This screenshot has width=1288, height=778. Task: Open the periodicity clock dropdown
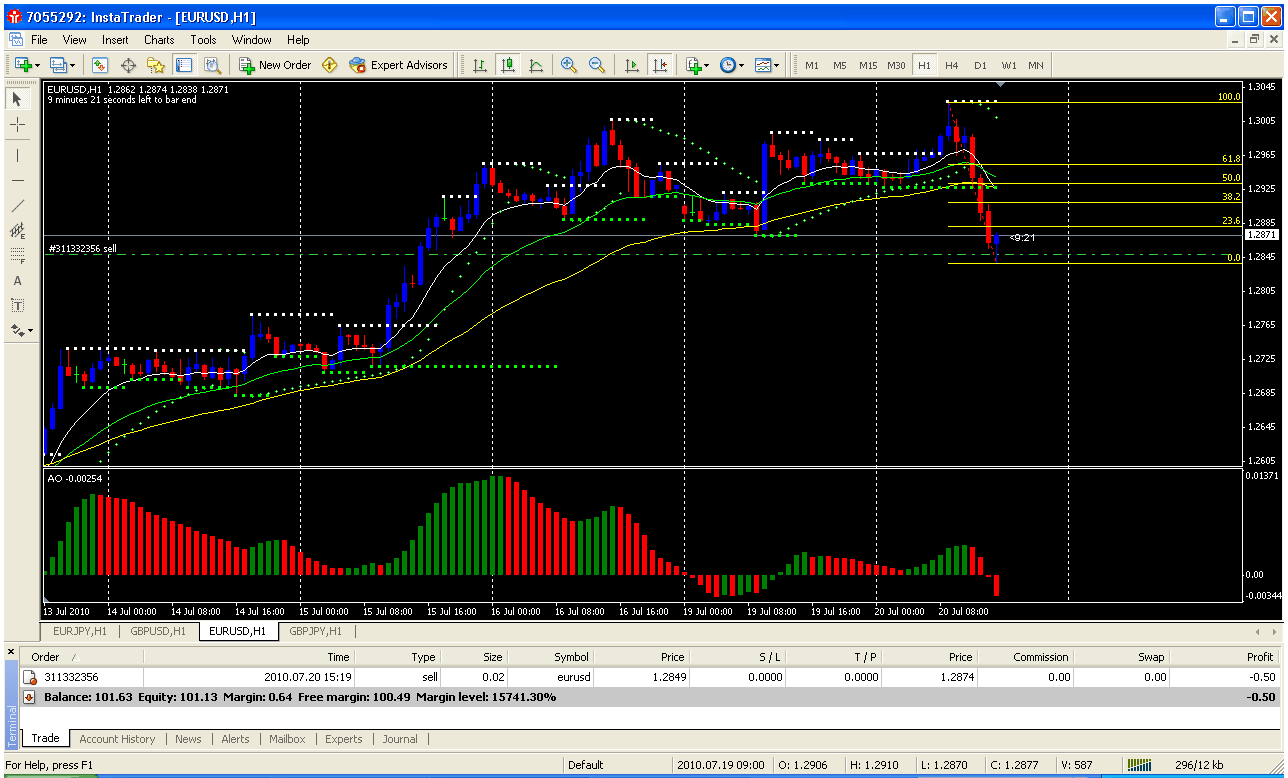point(731,65)
